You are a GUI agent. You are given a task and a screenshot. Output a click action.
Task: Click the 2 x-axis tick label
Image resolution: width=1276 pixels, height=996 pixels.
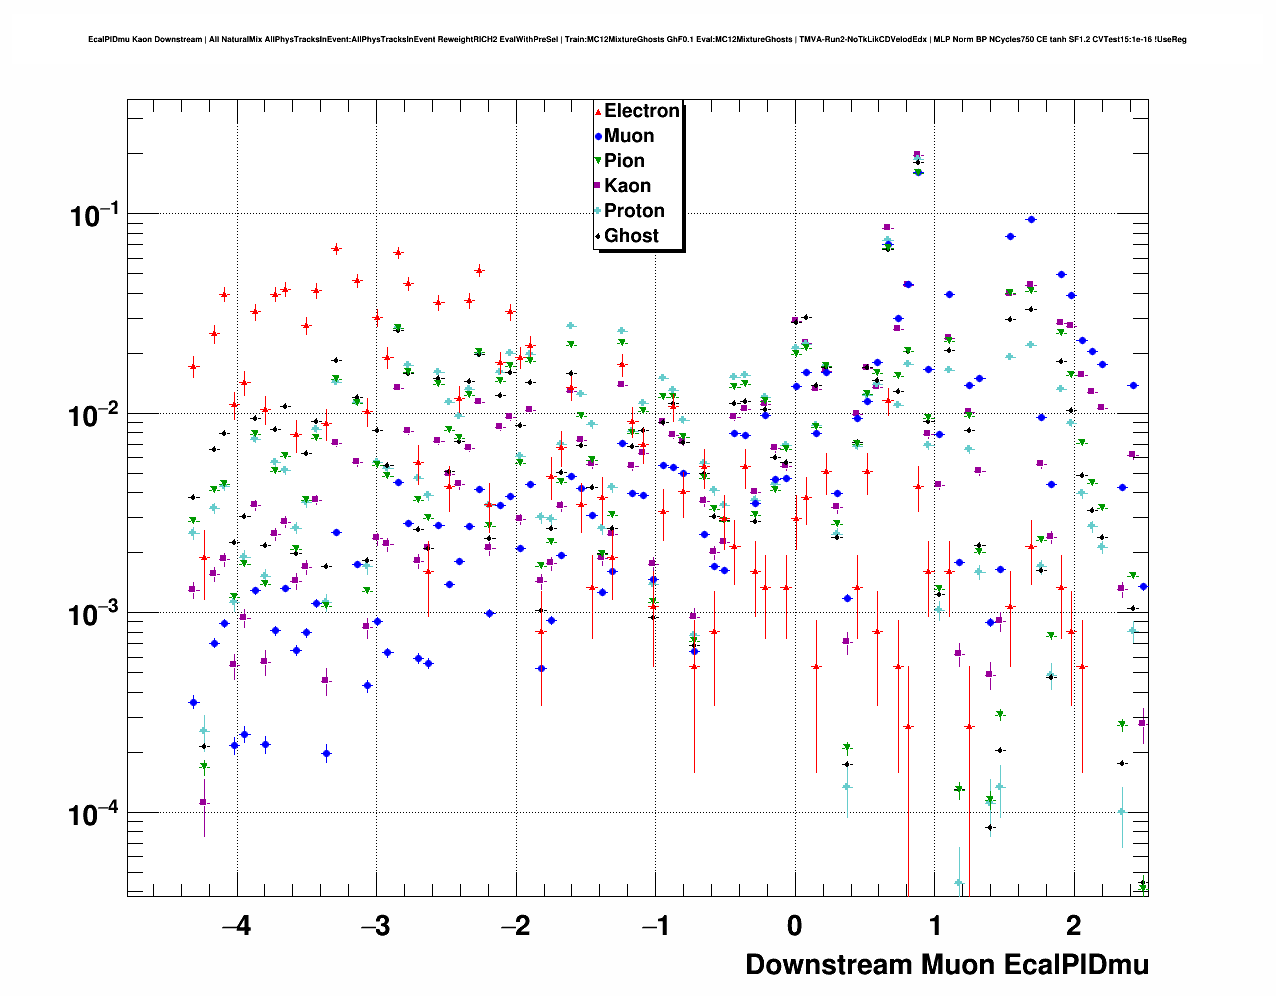click(x=1074, y=925)
